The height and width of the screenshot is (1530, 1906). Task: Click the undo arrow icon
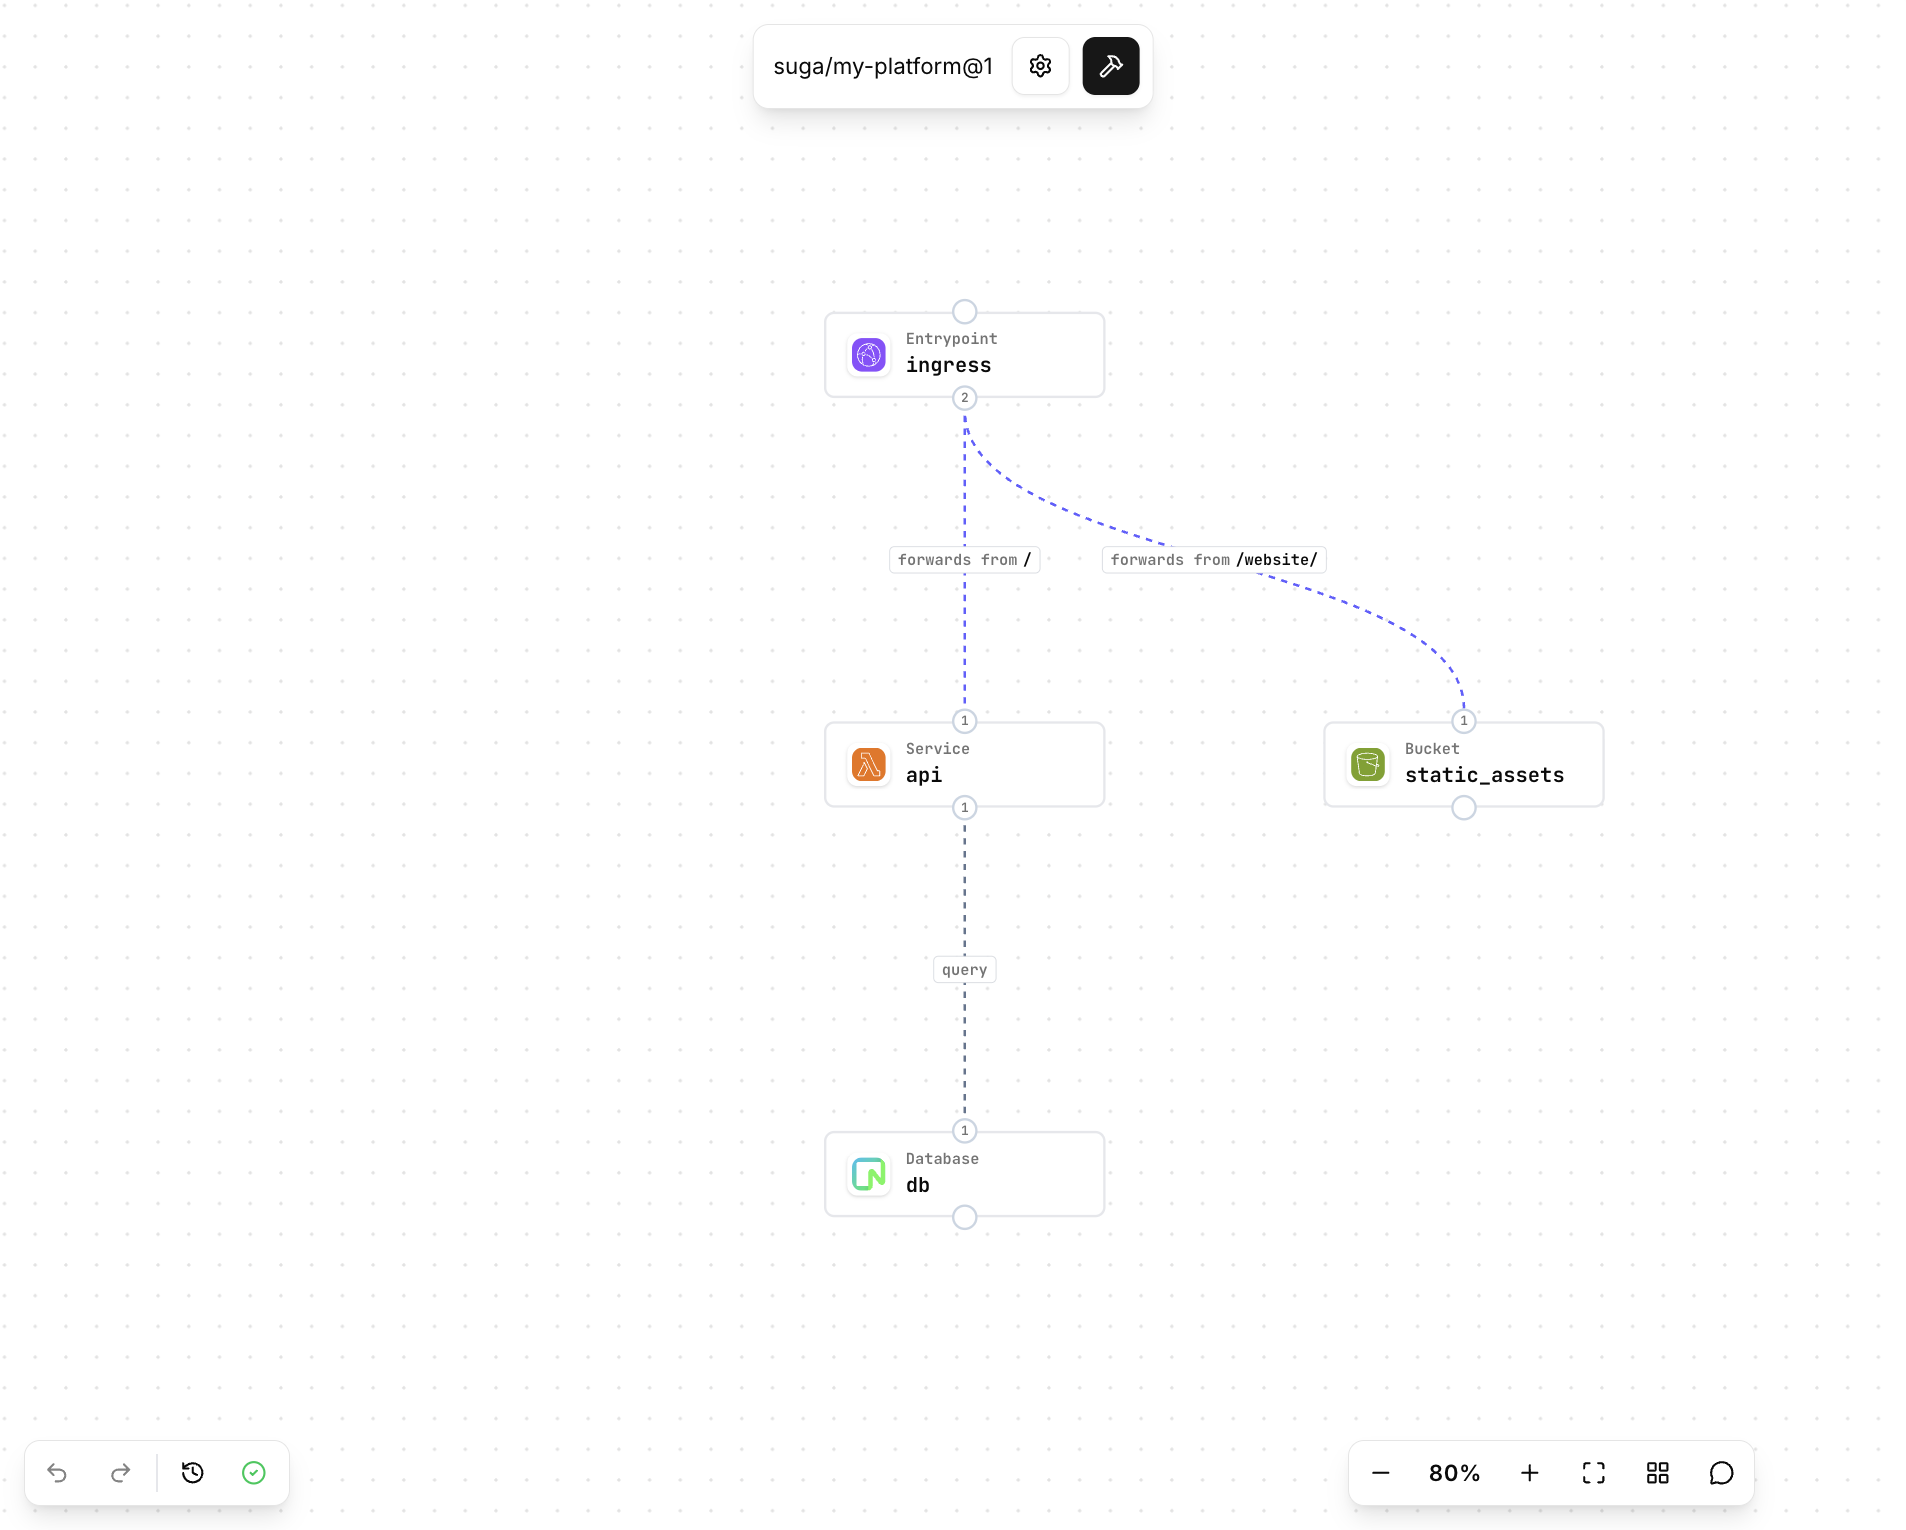tap(57, 1473)
